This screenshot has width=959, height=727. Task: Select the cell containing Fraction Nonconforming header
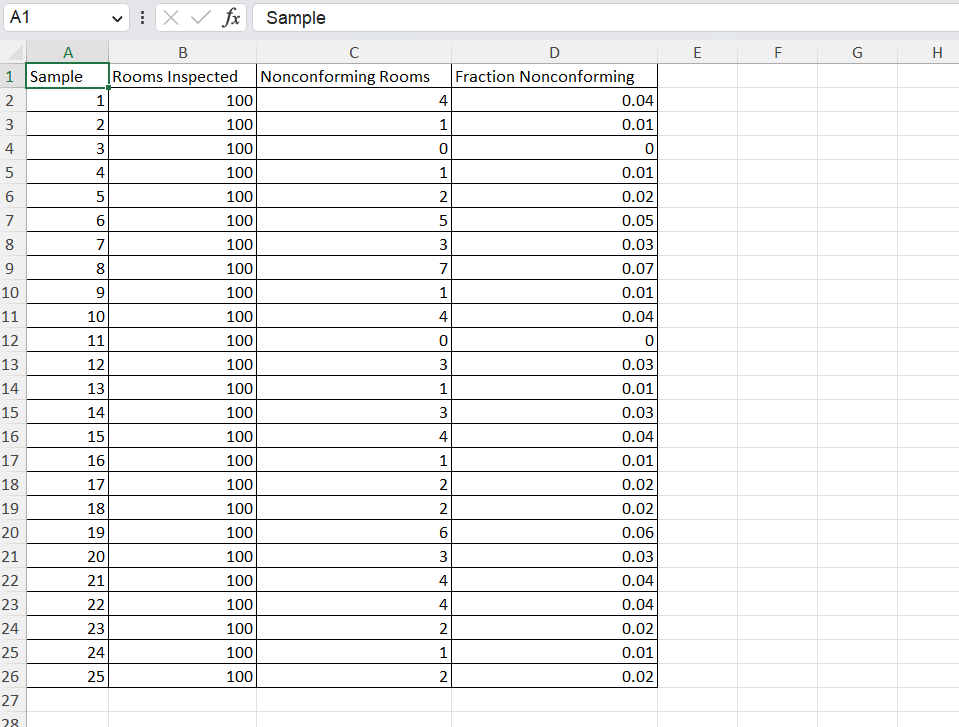tap(554, 76)
